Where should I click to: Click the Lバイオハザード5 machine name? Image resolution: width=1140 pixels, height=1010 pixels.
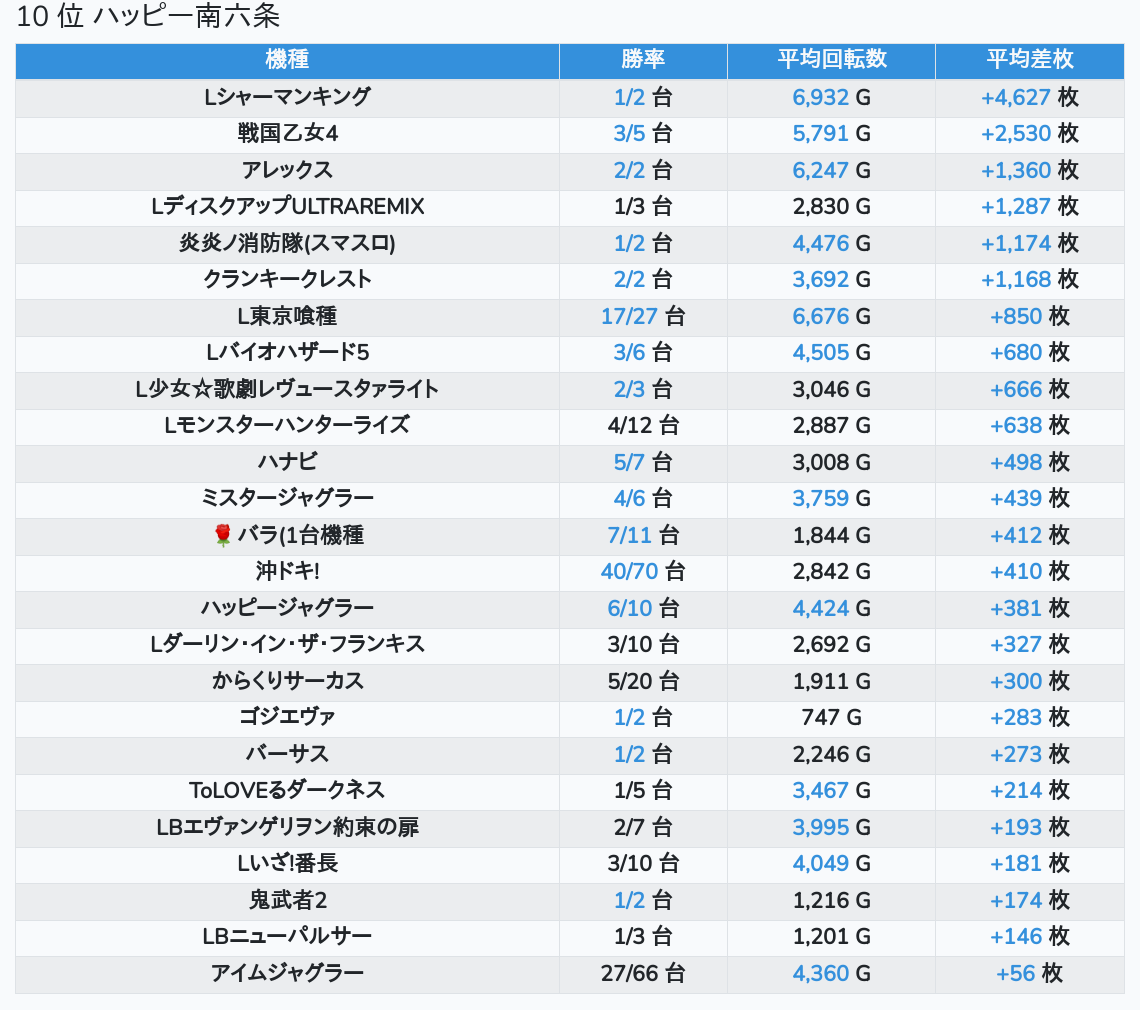(287, 353)
